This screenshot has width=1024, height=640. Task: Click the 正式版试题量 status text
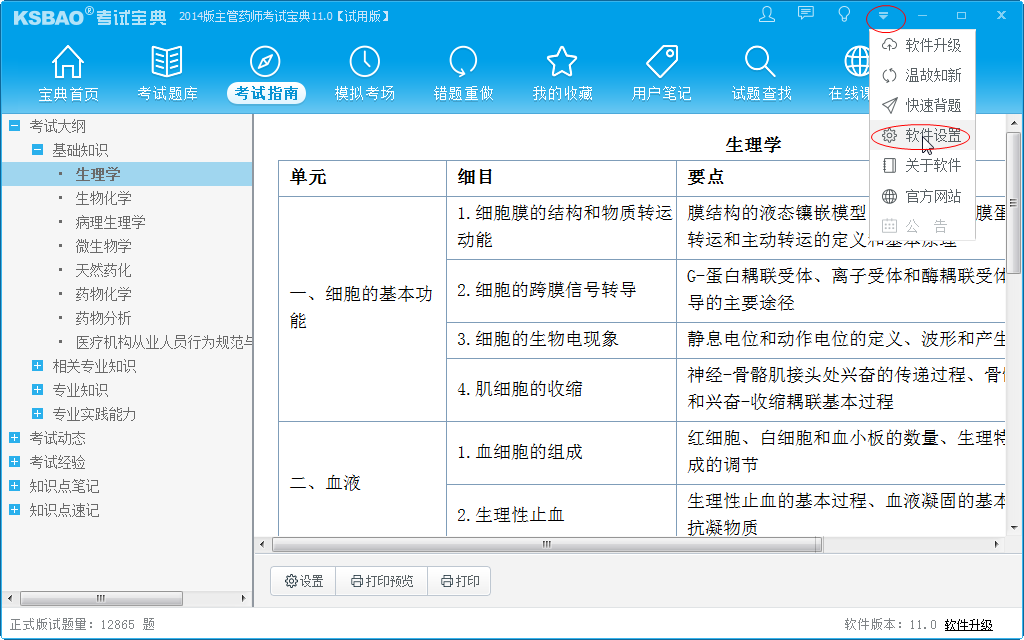pos(82,625)
